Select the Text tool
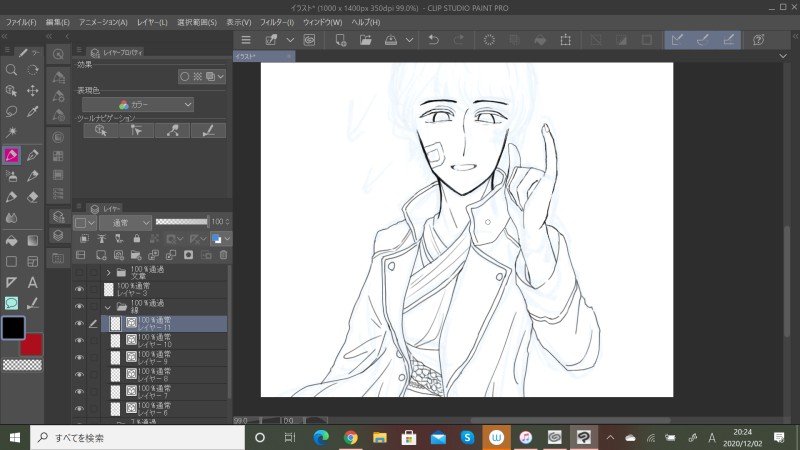Image resolution: width=800 pixels, height=450 pixels. 33,283
